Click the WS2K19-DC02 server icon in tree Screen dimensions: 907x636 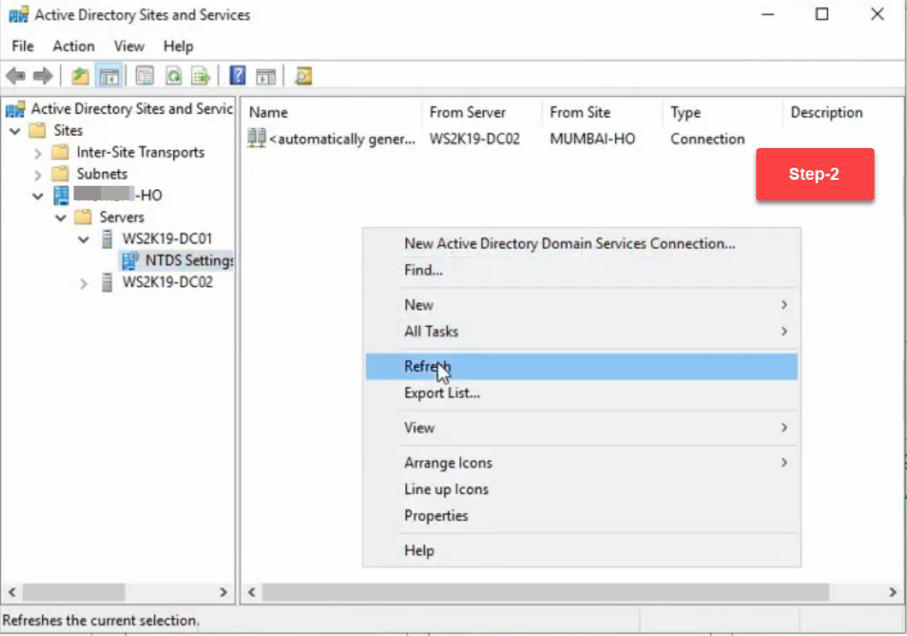[x=107, y=282]
